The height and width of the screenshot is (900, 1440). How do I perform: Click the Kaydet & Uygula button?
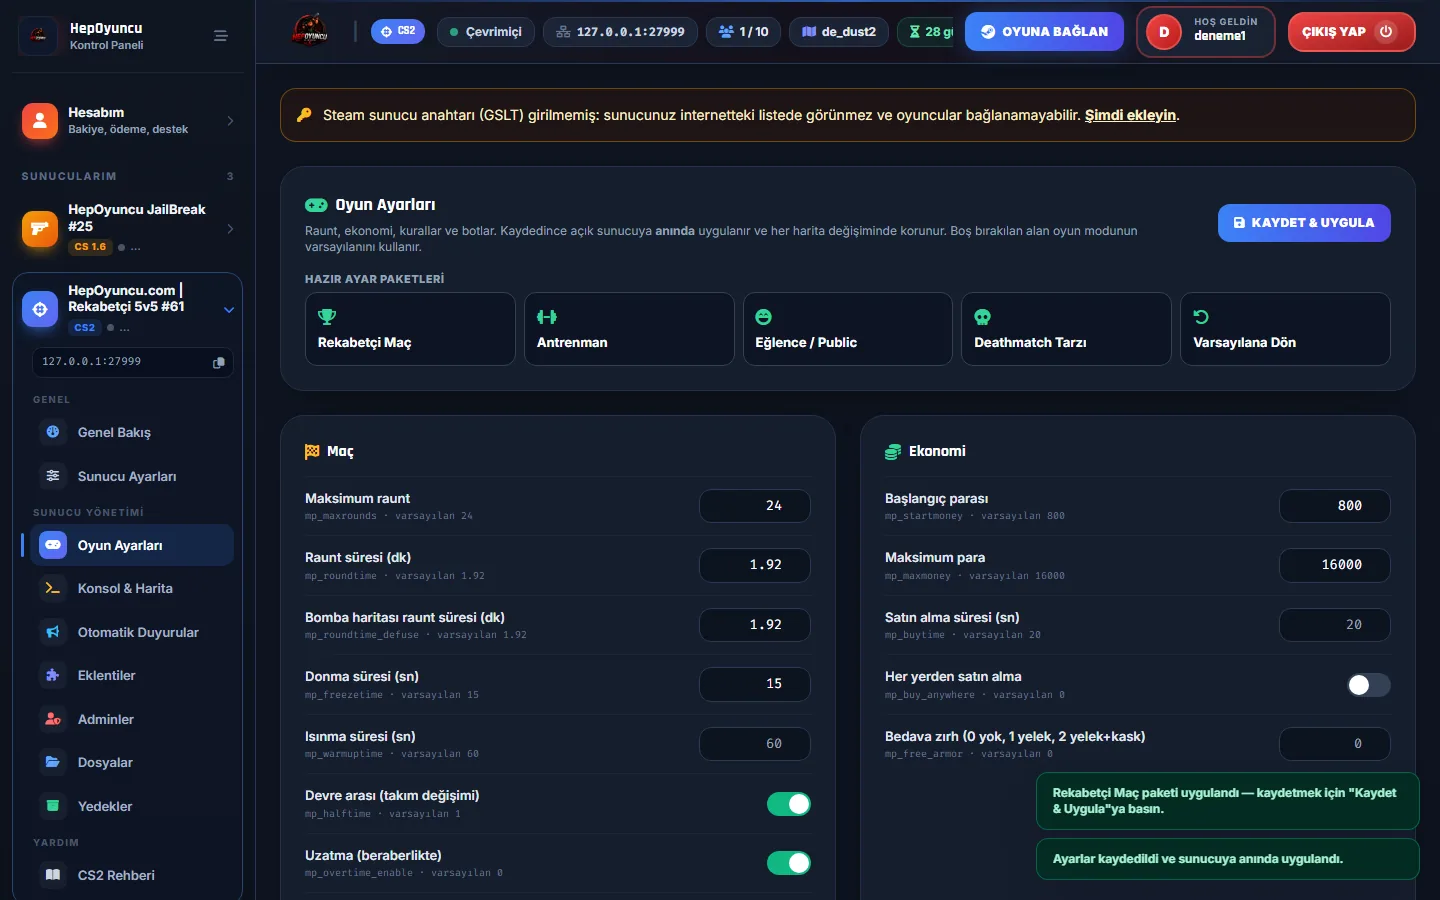point(1304,223)
